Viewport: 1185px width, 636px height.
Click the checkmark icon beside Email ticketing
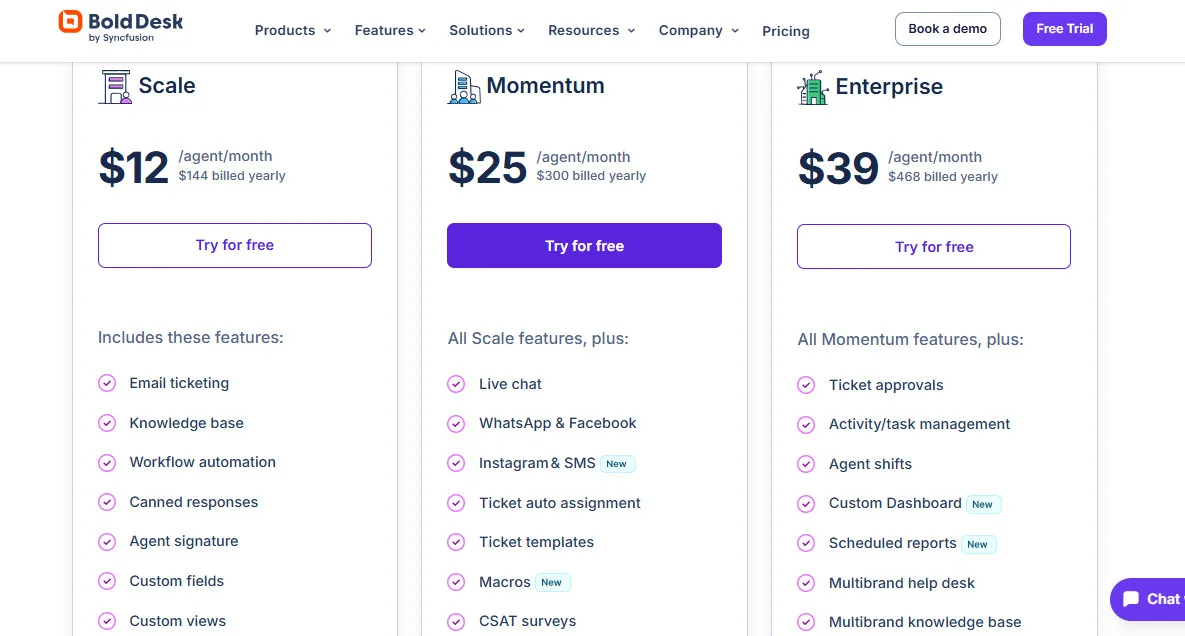tap(107, 383)
